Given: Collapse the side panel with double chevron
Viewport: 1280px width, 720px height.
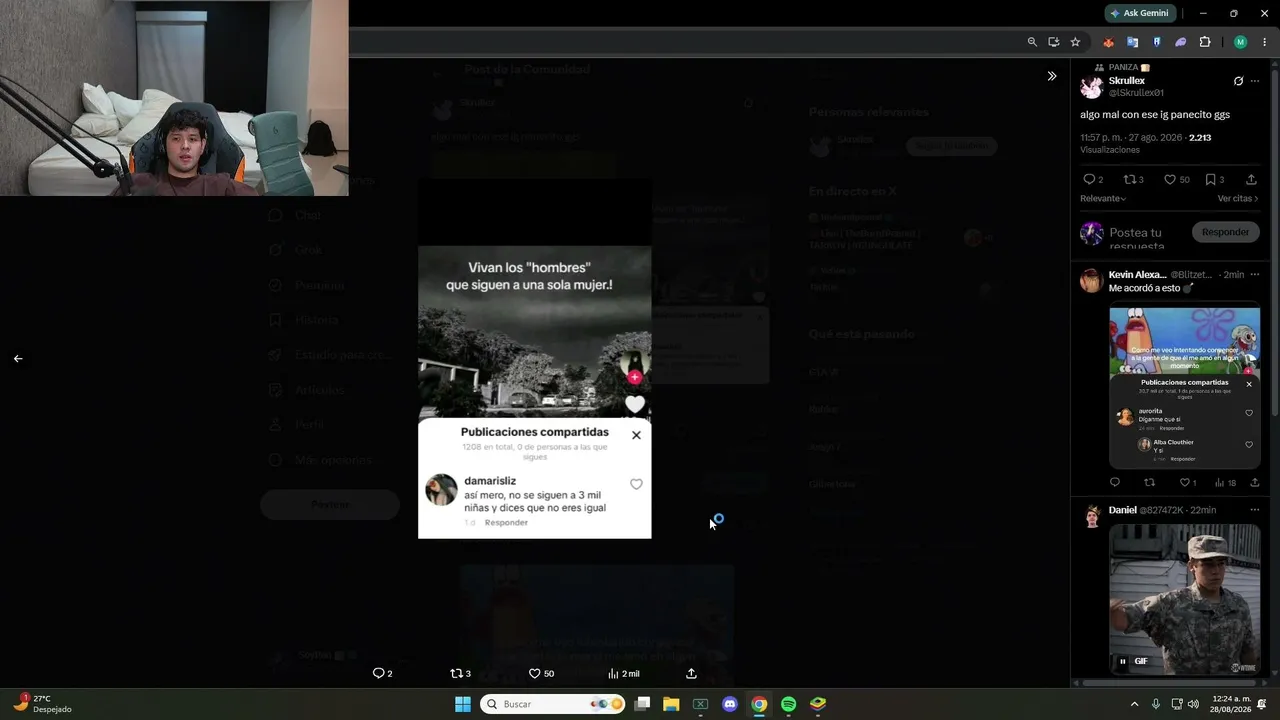Looking at the screenshot, I should pos(1052,76).
